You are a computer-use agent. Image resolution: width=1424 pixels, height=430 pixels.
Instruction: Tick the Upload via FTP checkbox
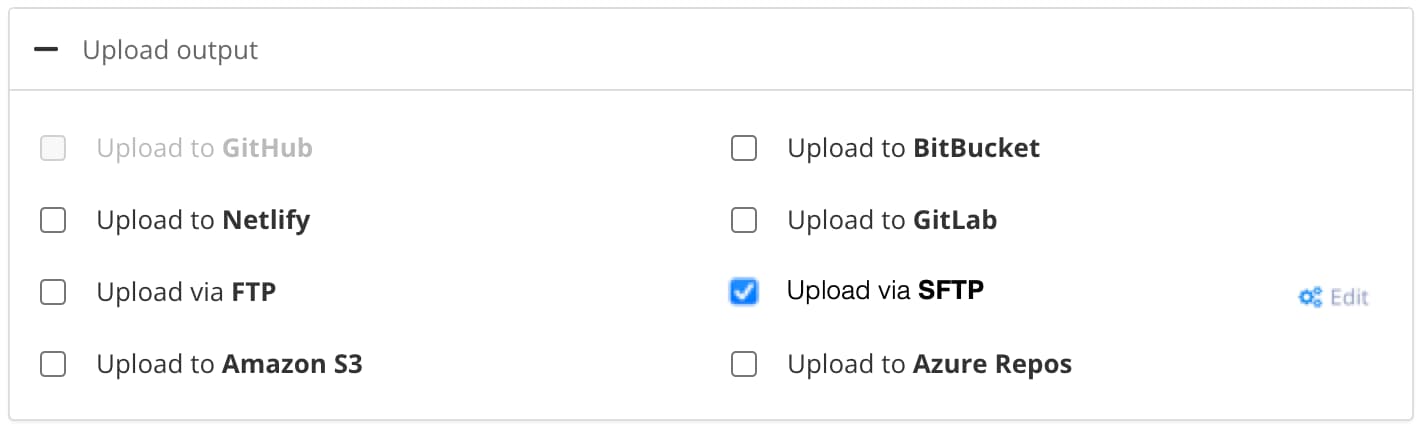click(x=53, y=292)
